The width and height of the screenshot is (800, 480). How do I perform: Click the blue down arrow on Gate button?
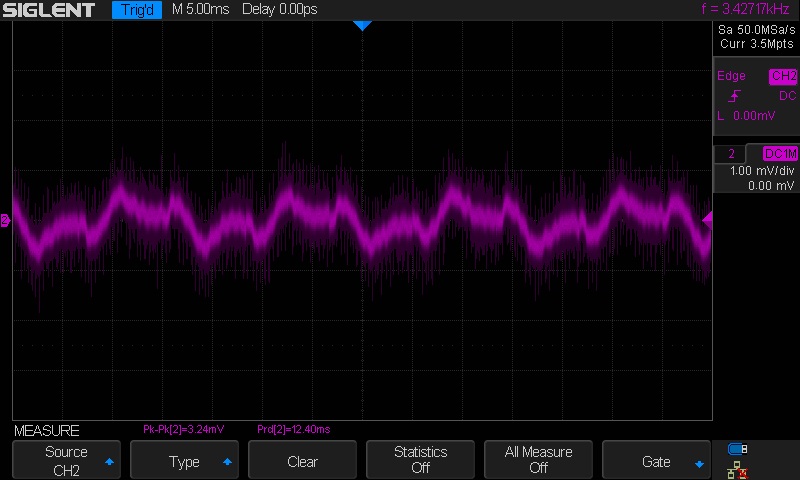pos(699,464)
